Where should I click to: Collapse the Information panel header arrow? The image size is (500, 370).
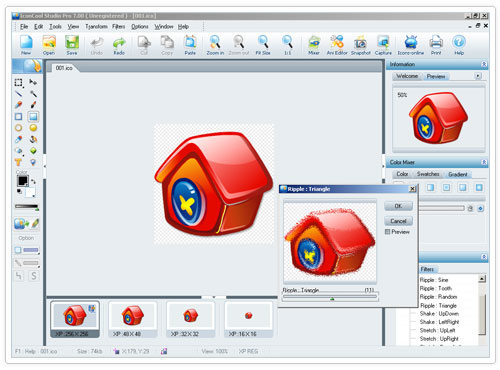tap(484, 64)
